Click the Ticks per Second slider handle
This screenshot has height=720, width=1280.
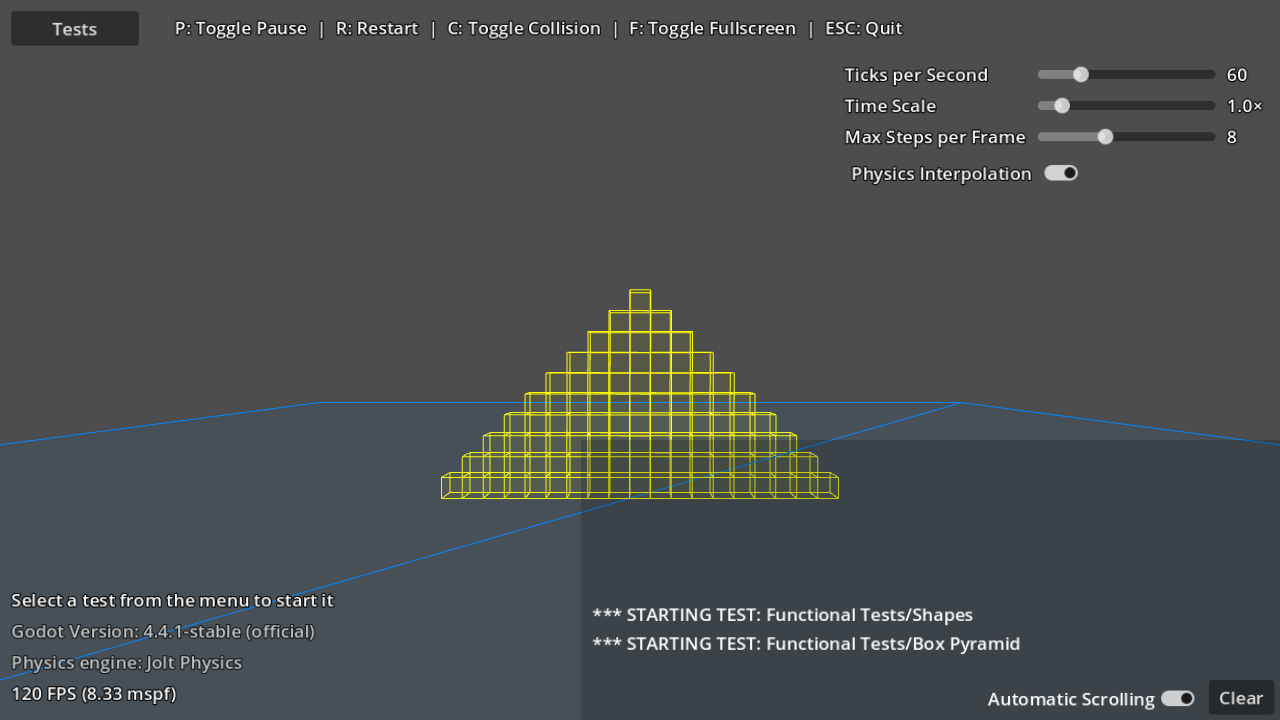coord(1079,74)
